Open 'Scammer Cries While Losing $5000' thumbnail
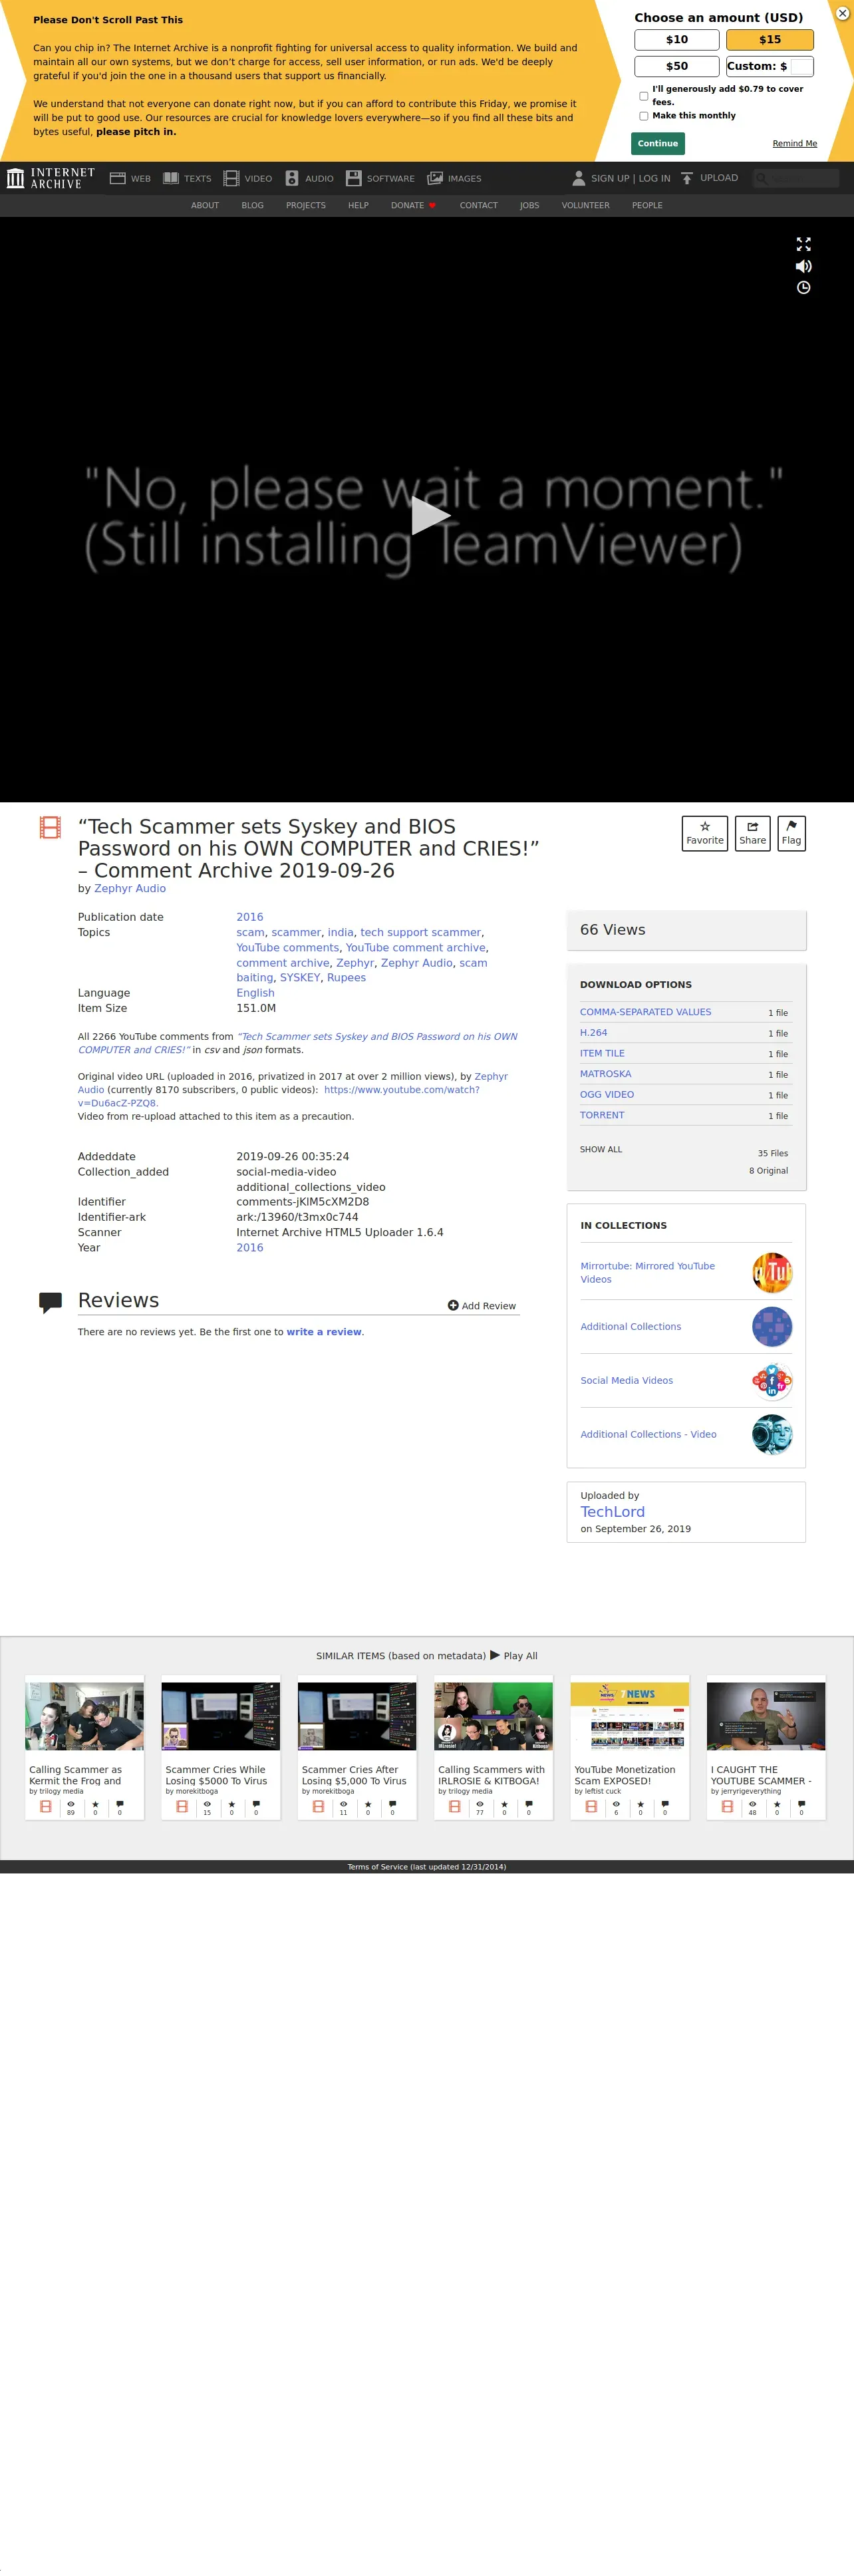 pyautogui.click(x=221, y=1716)
